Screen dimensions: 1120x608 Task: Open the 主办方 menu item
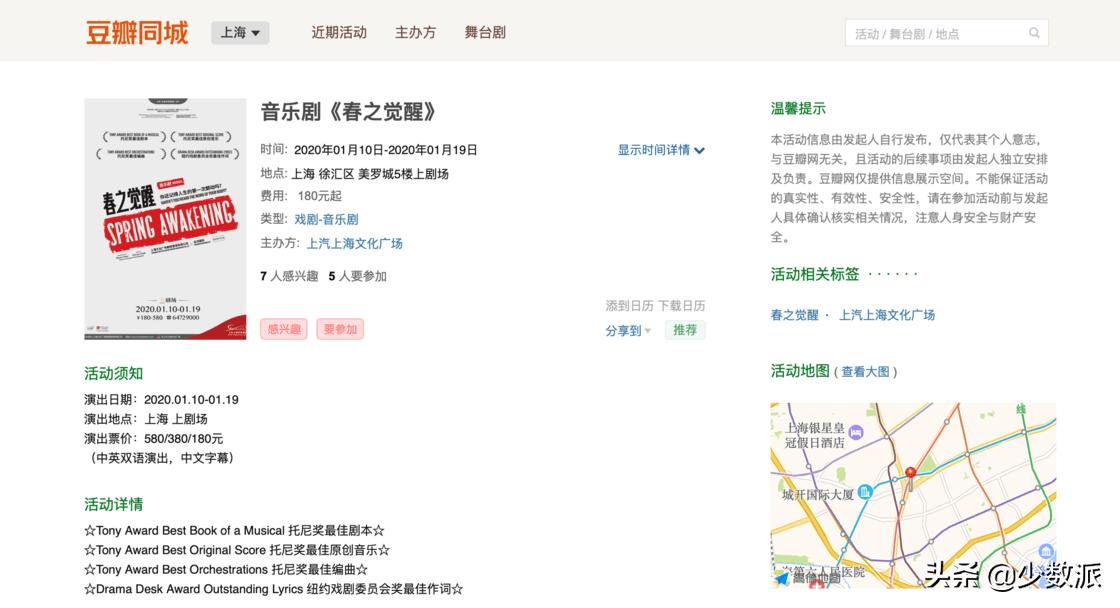click(x=416, y=33)
